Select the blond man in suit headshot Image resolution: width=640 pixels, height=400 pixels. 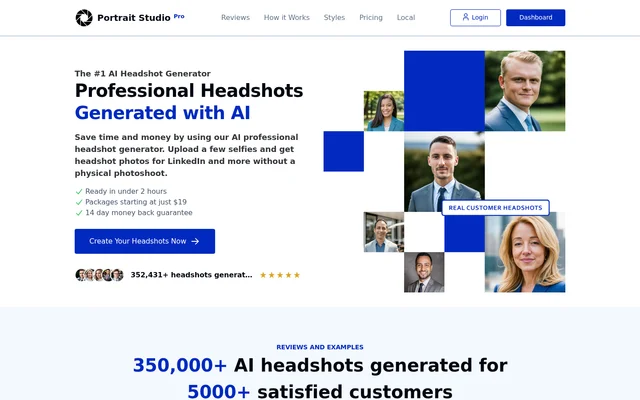coord(525,91)
